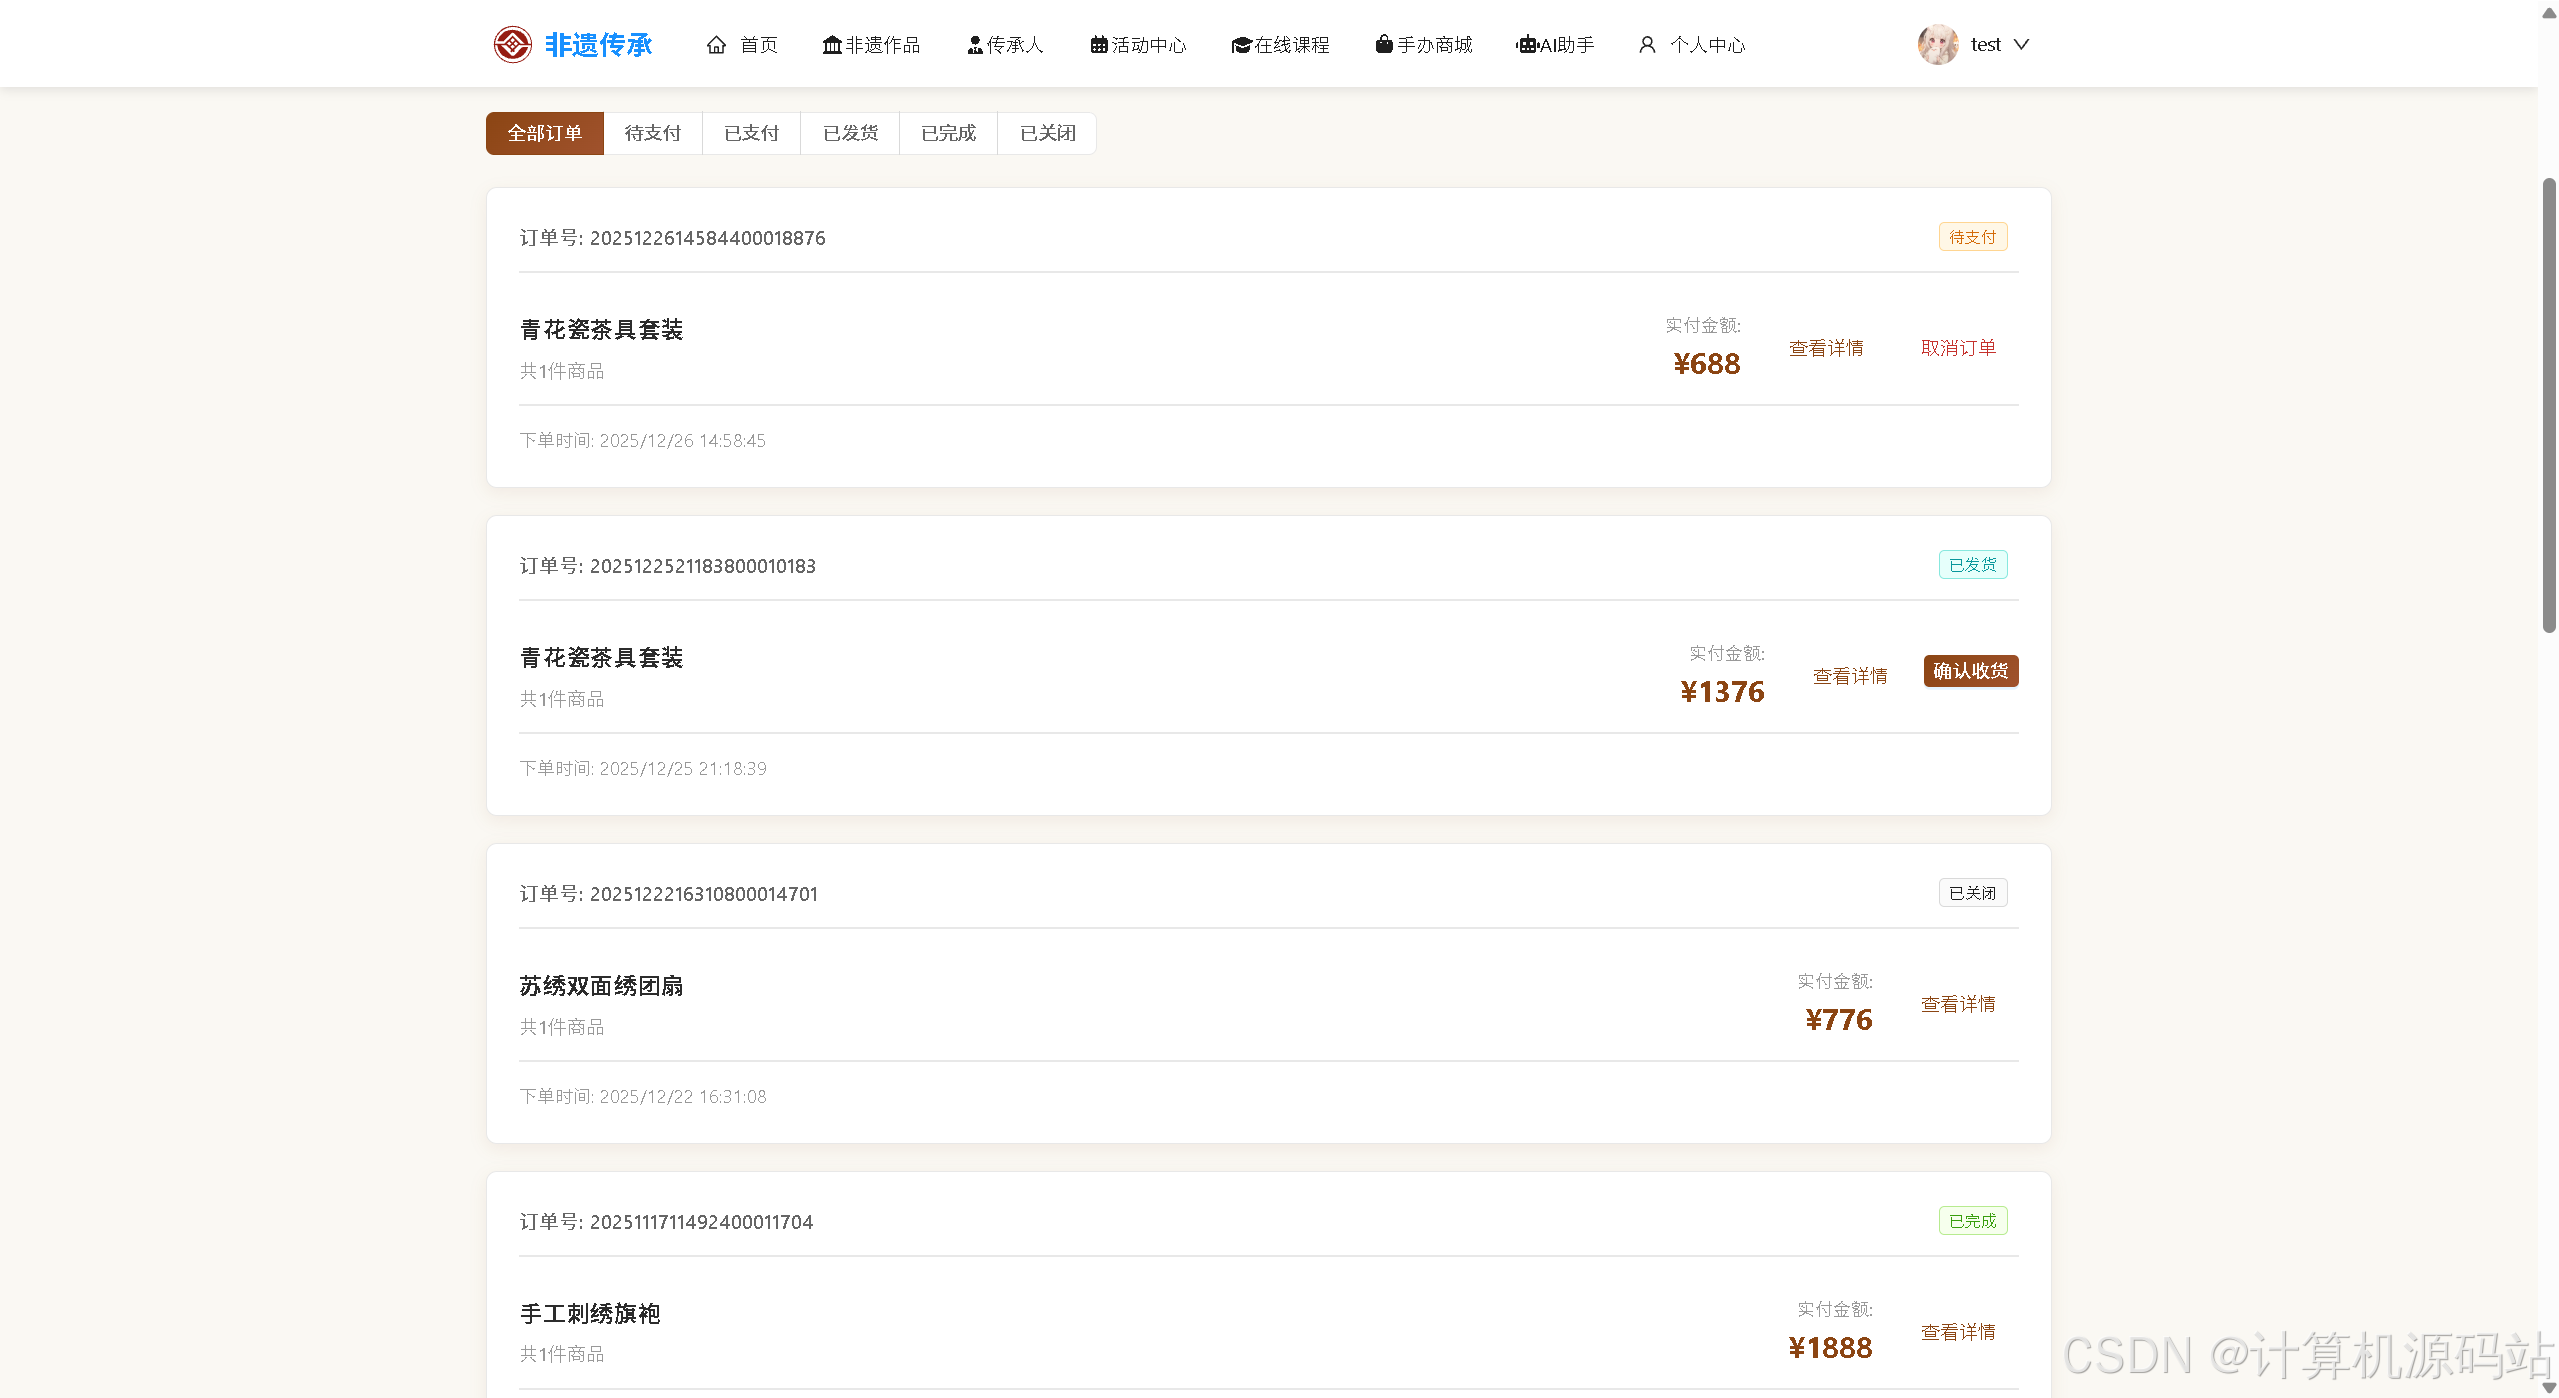The image size is (2559, 1398).
Task: Click 确认收货 on the ¥1376 order
Action: point(1970,671)
